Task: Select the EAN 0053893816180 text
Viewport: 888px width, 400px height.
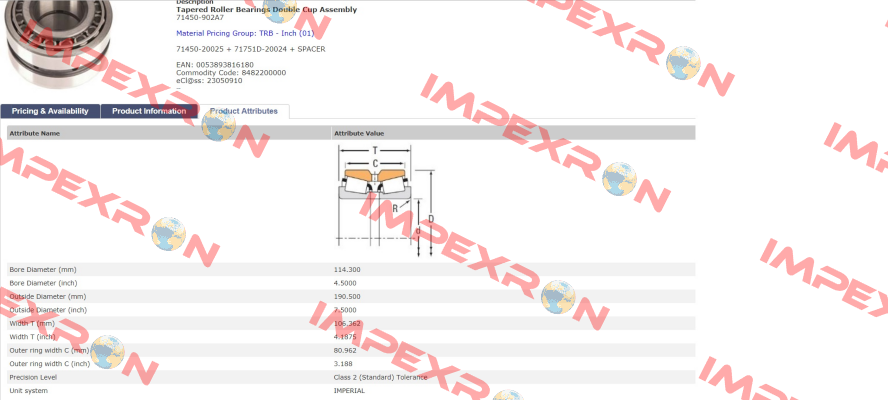Action: coord(215,65)
